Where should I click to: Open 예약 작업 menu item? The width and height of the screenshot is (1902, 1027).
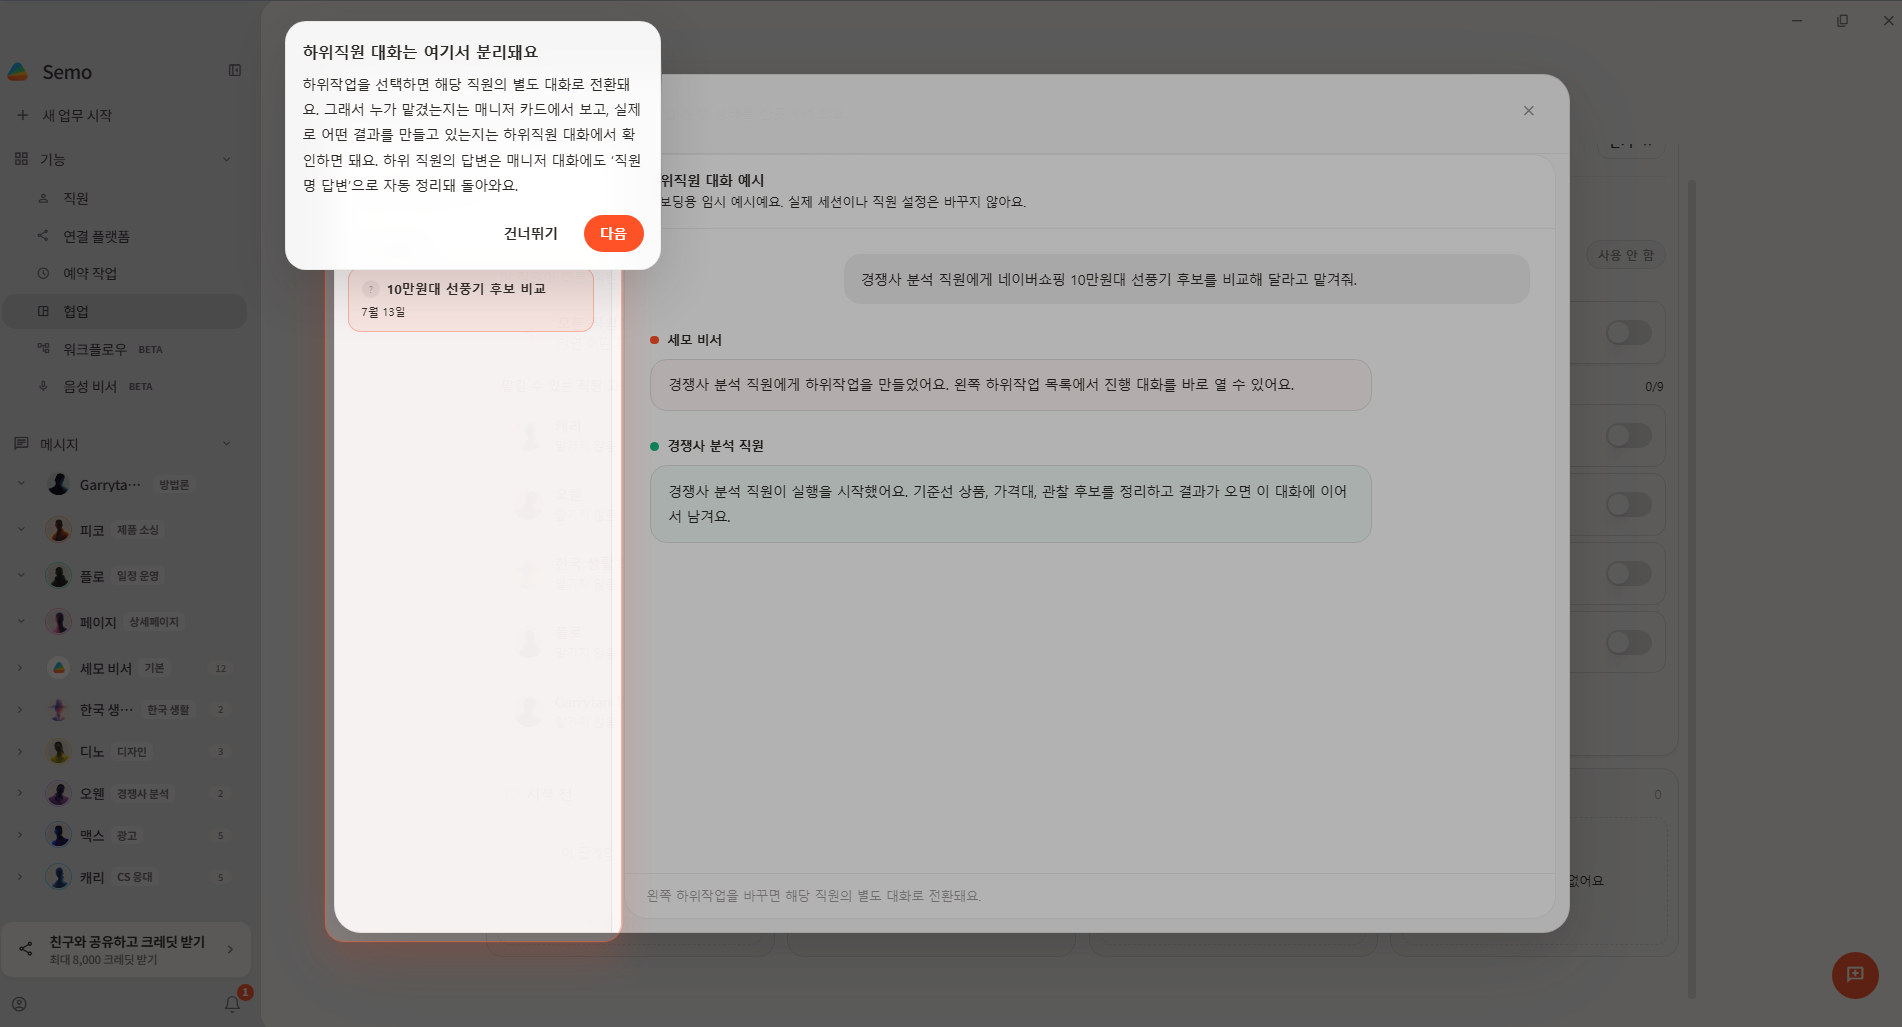(125, 273)
